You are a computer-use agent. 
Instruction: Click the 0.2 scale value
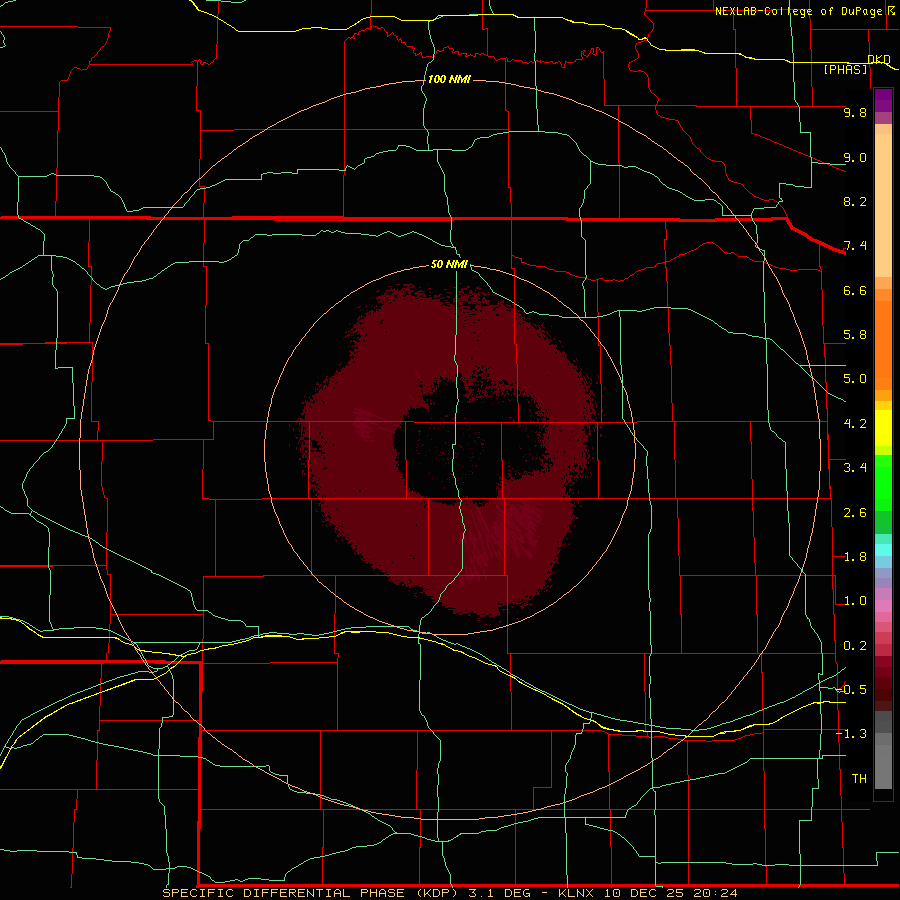point(855,646)
